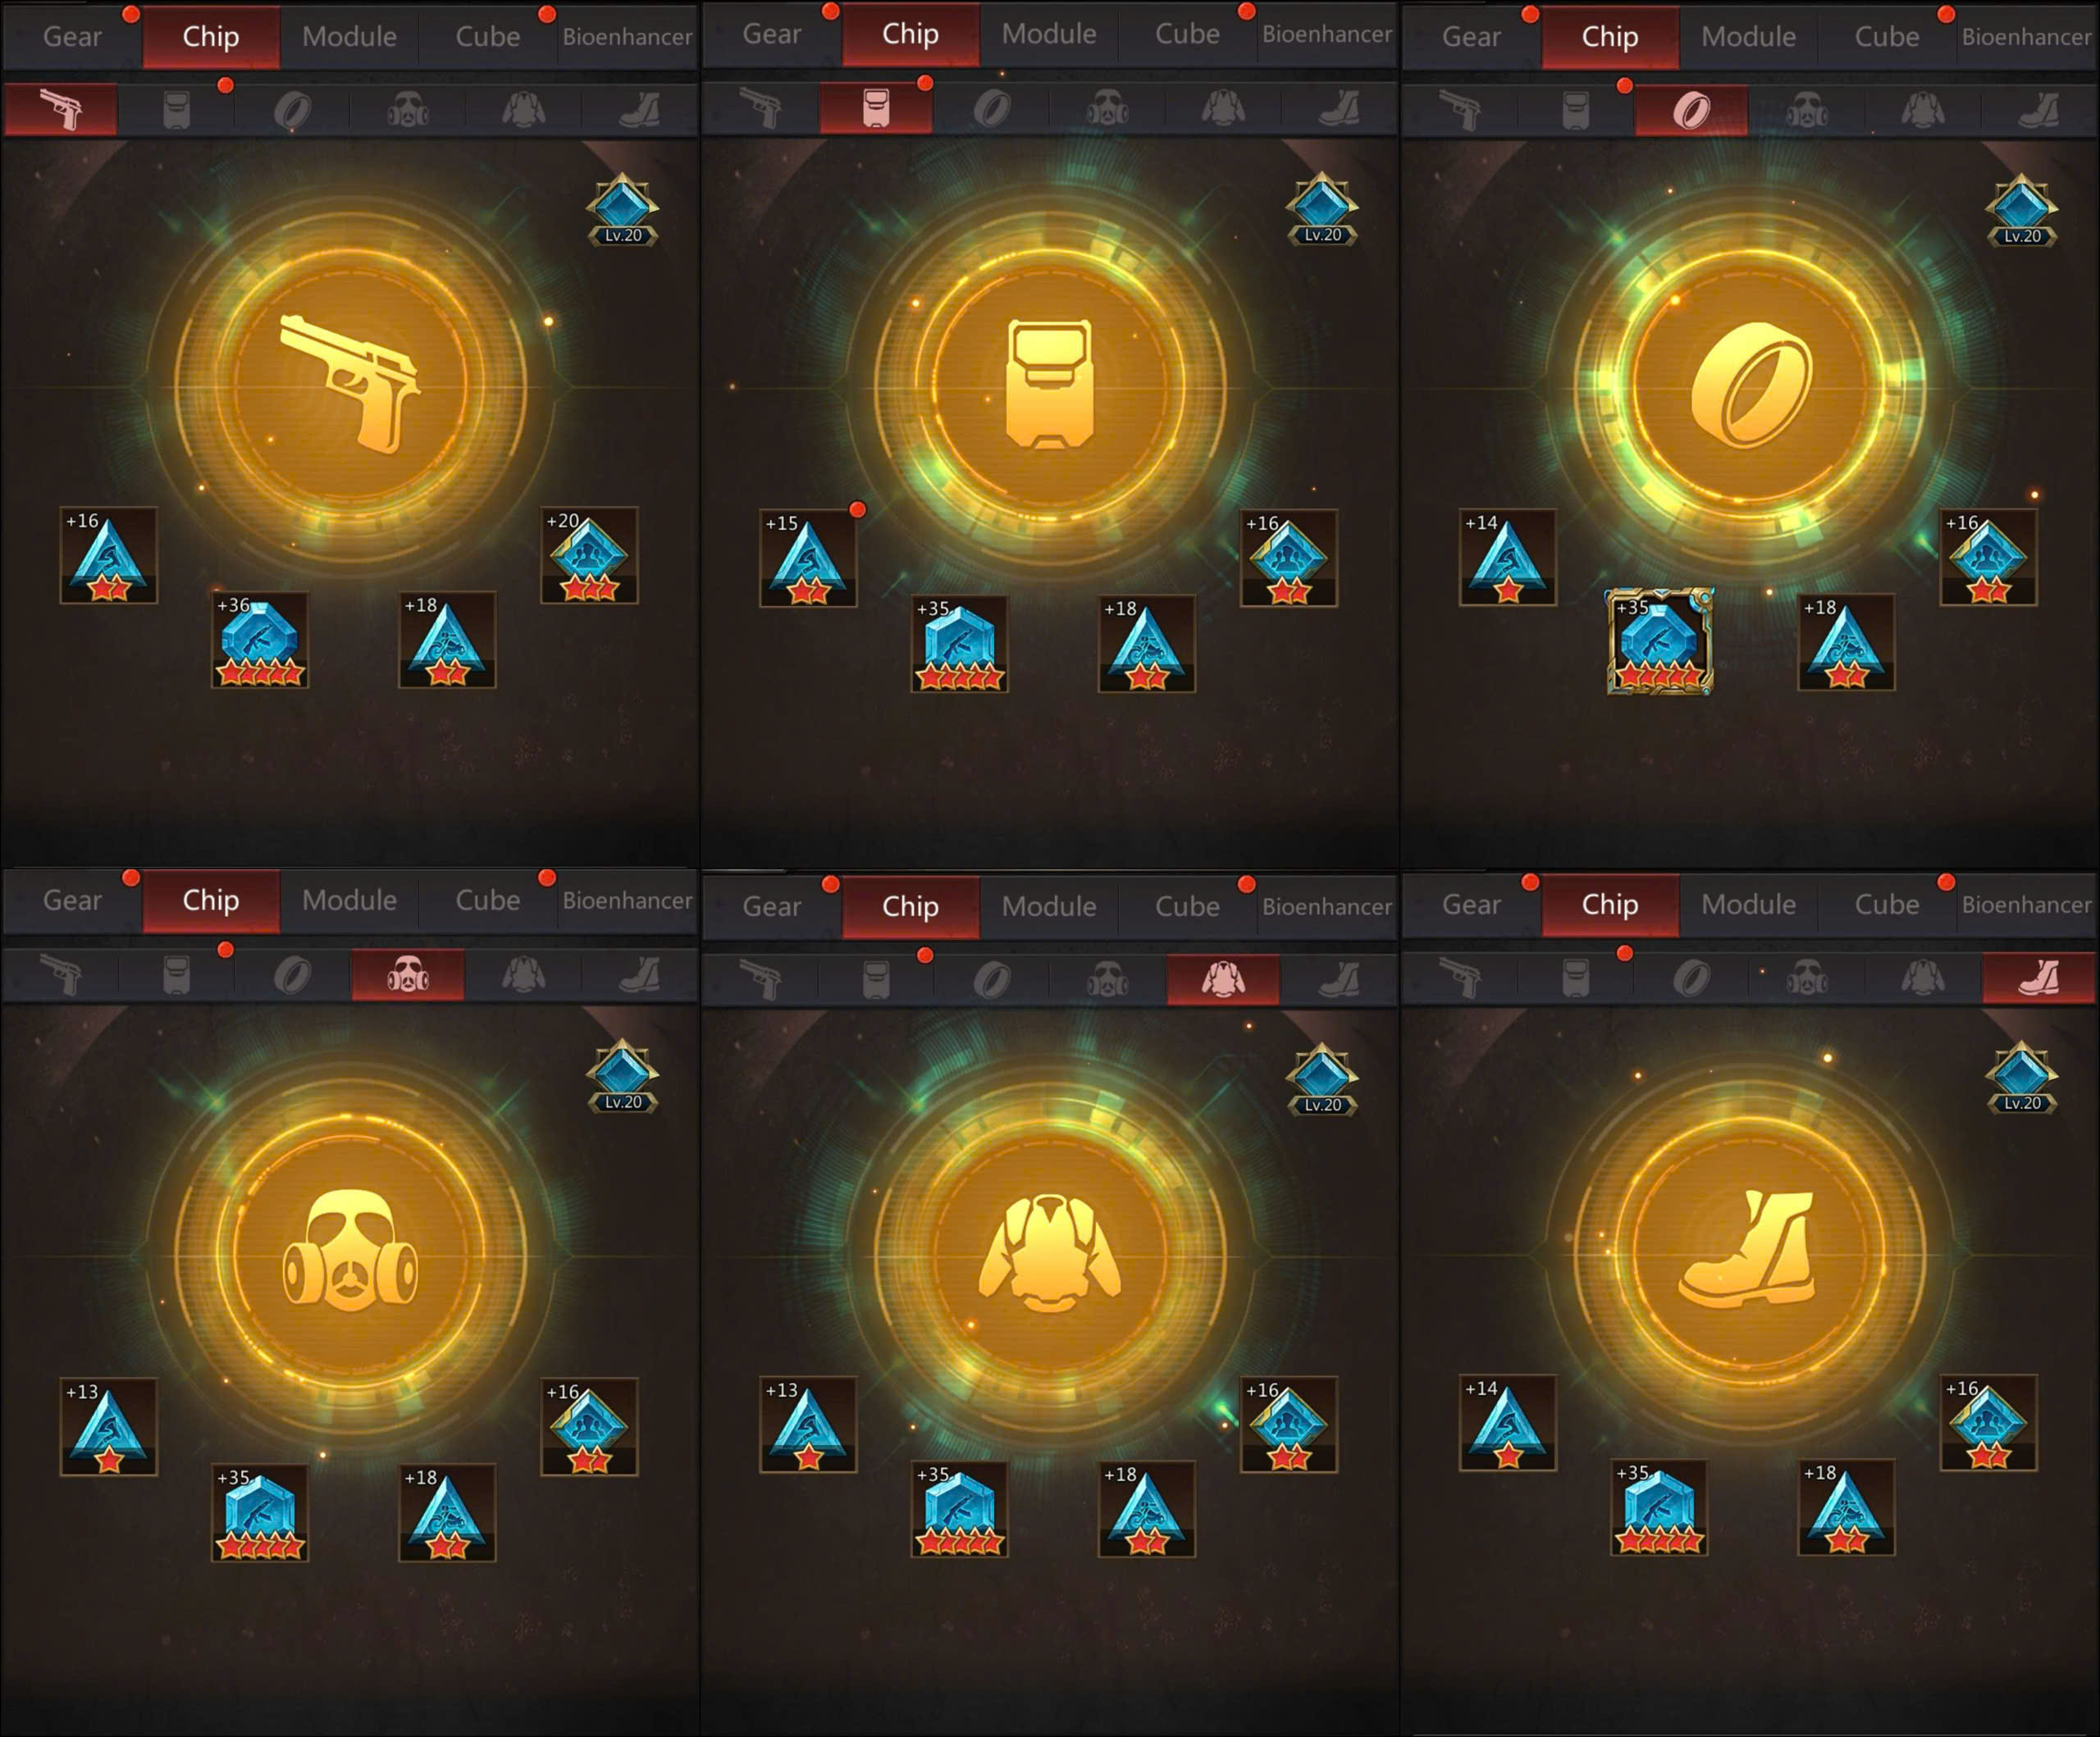This screenshot has height=1737, width=2100.
Task: Select the red highlighted pistol slot tab
Action: click(x=61, y=109)
